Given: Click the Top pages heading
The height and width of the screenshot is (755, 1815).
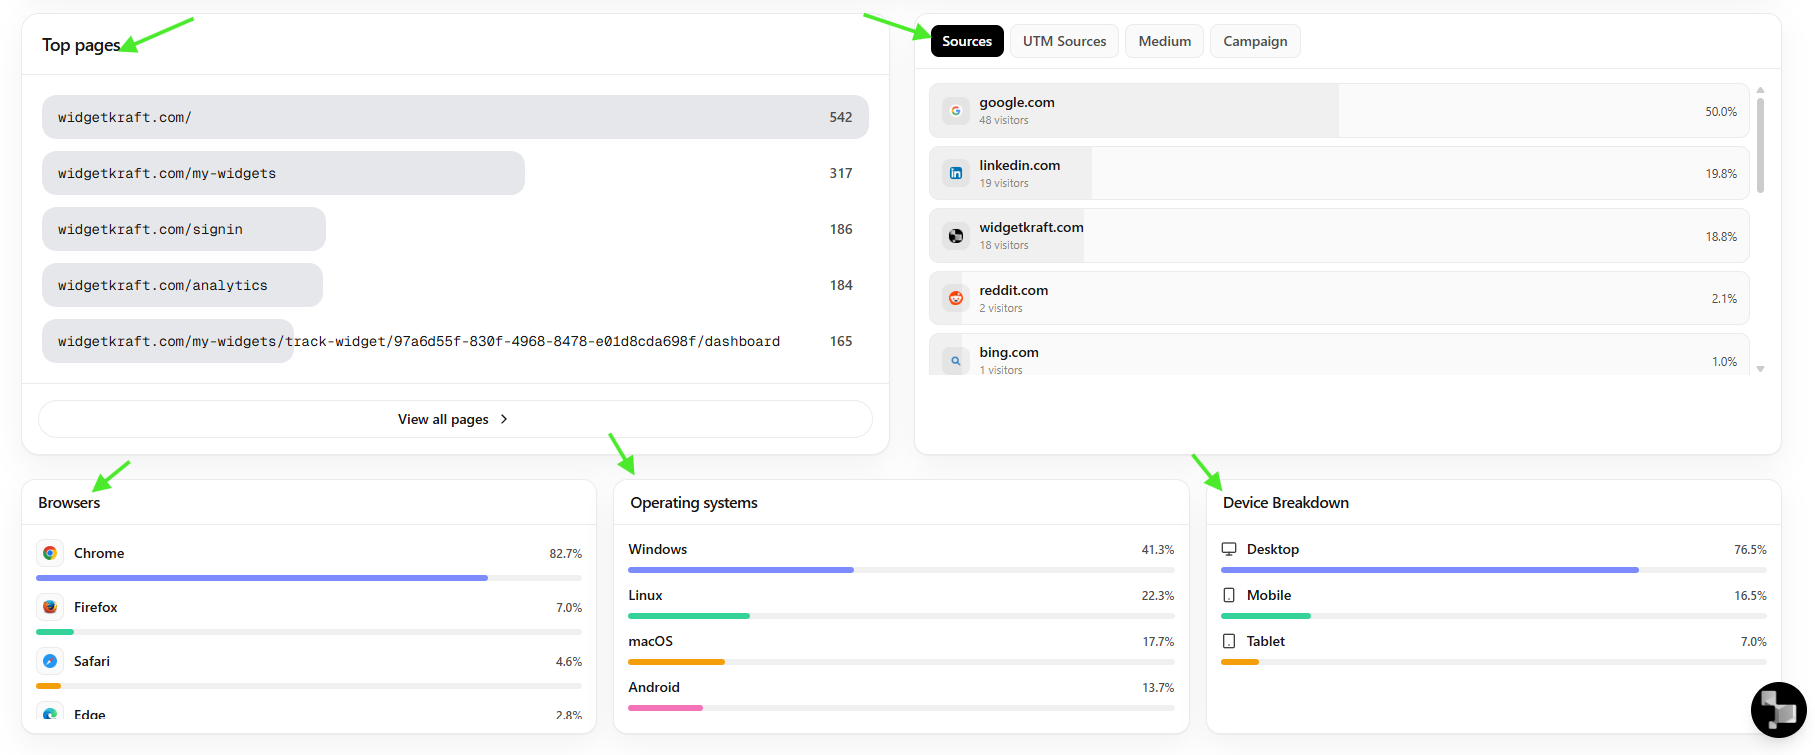Looking at the screenshot, I should pyautogui.click(x=81, y=45).
